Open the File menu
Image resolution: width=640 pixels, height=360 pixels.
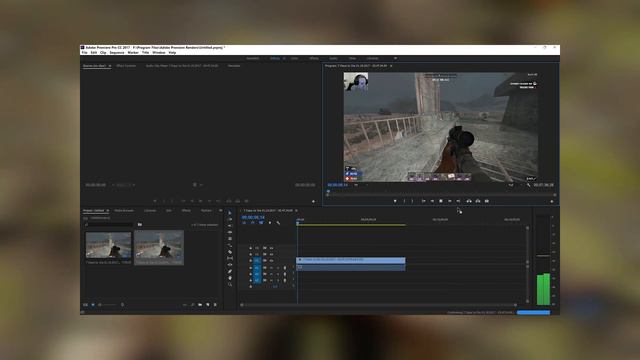[84, 53]
